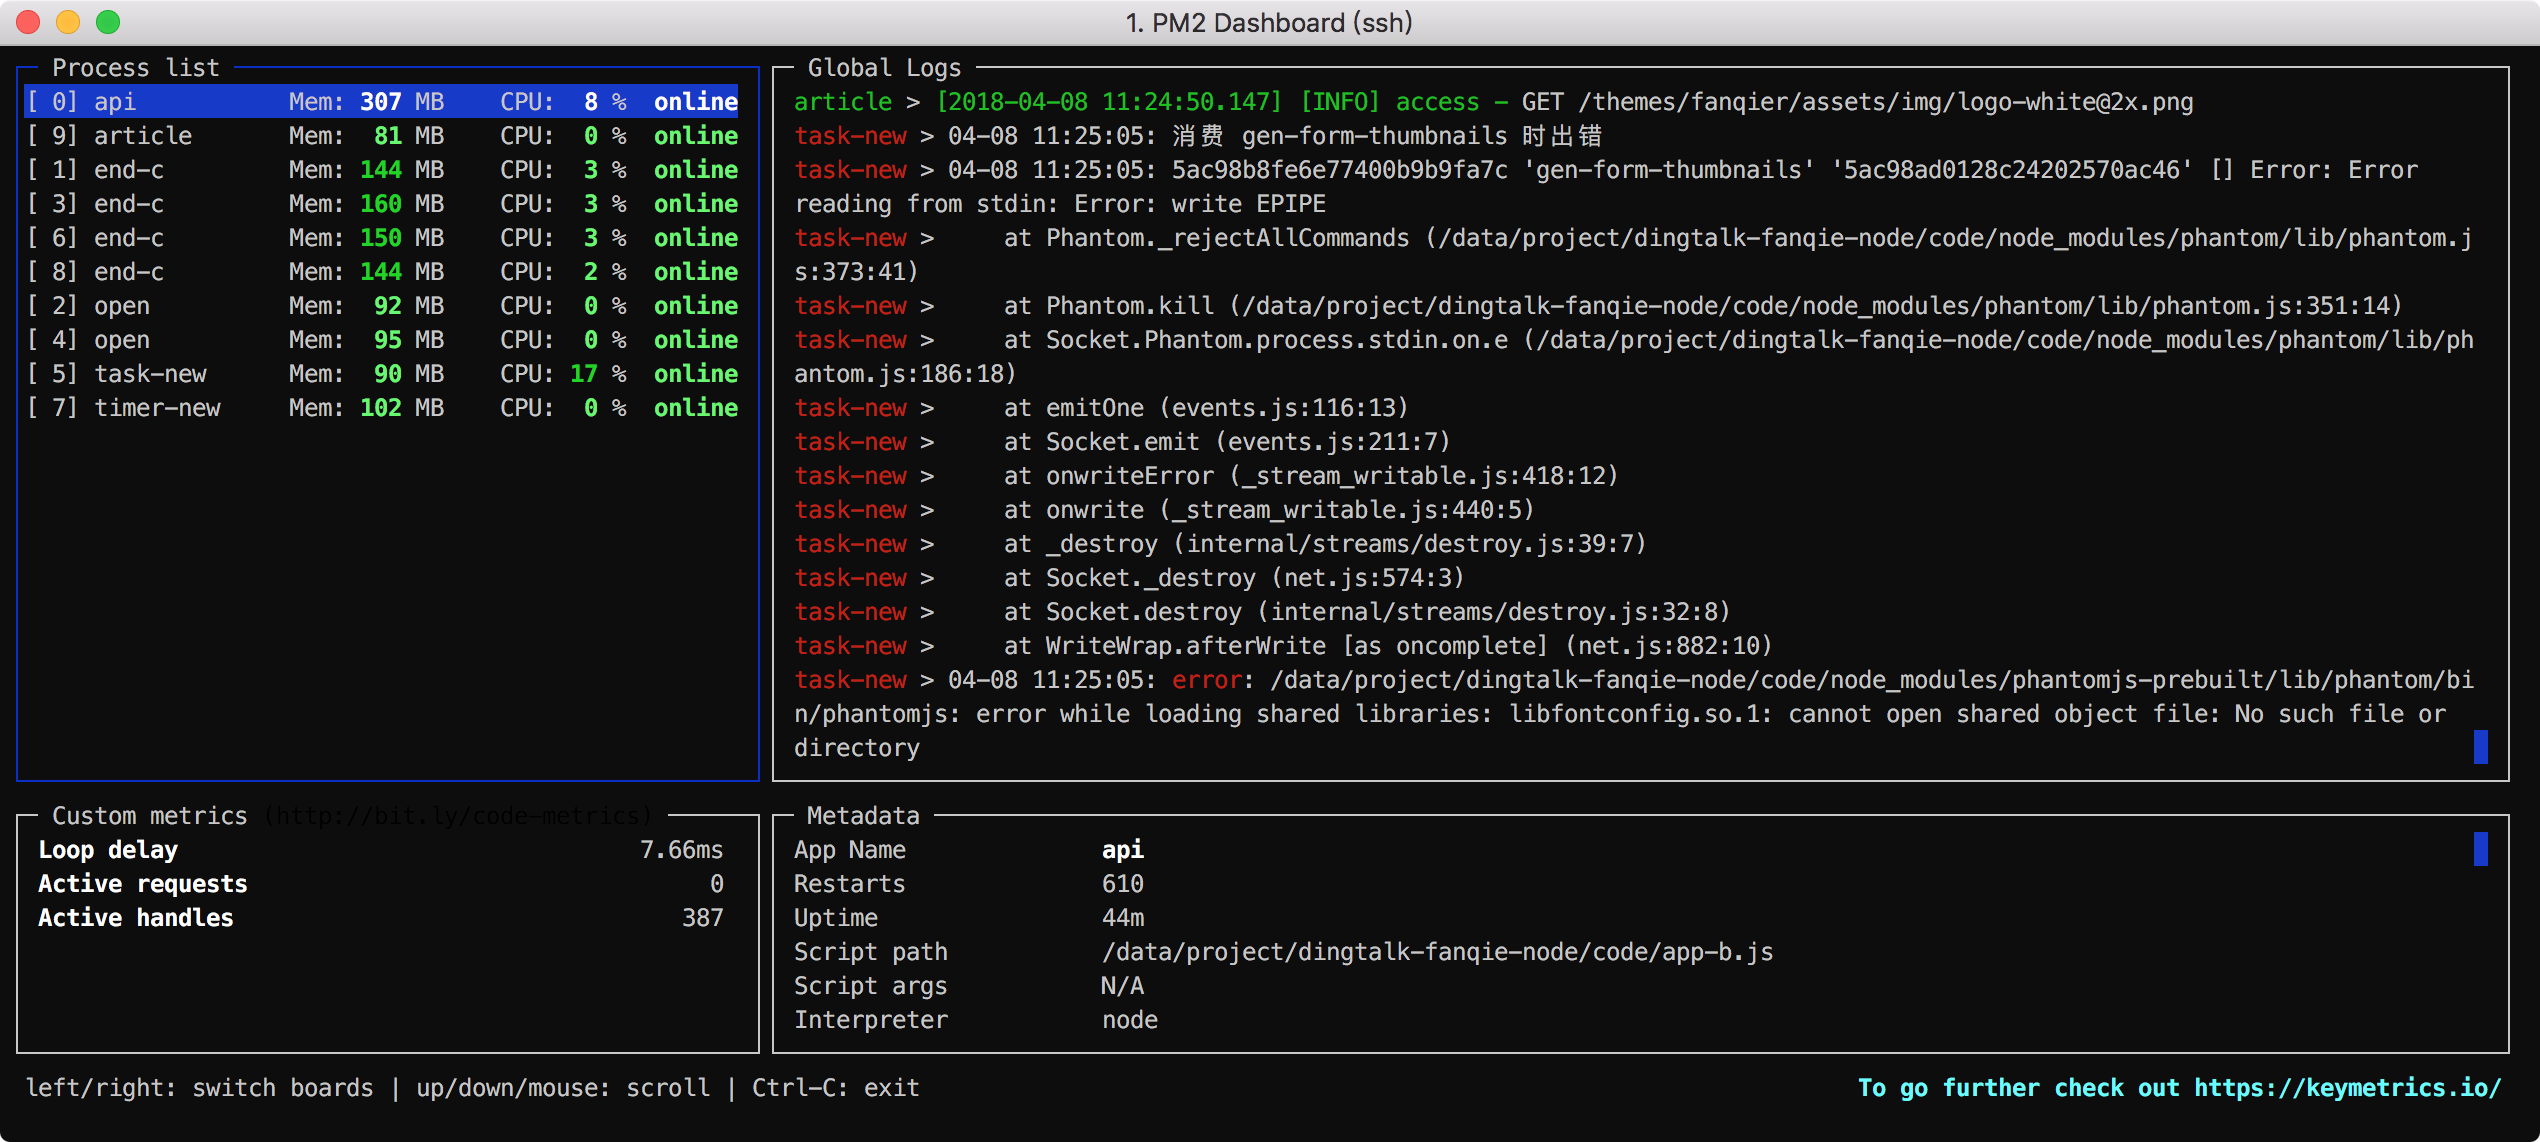Click the Script path metadata value
Viewport: 2540px width, 1142px height.
coord(1437,952)
